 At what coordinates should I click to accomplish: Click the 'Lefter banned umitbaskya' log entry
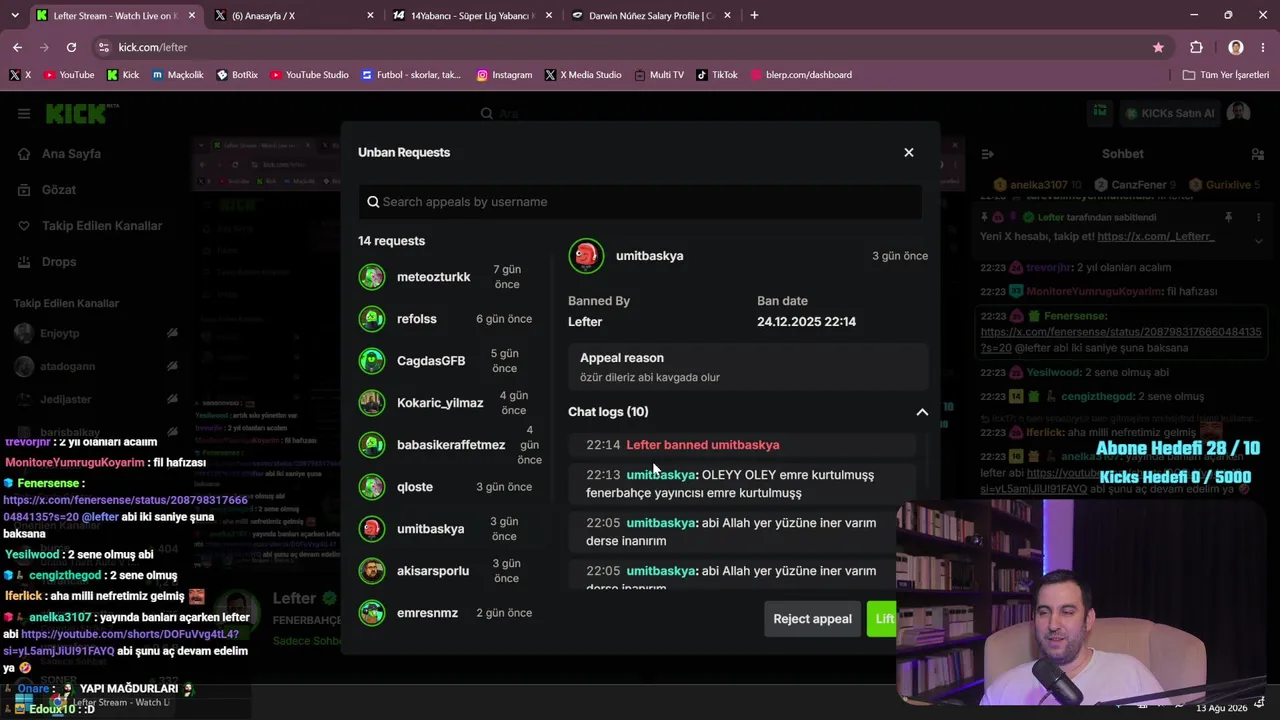702,445
